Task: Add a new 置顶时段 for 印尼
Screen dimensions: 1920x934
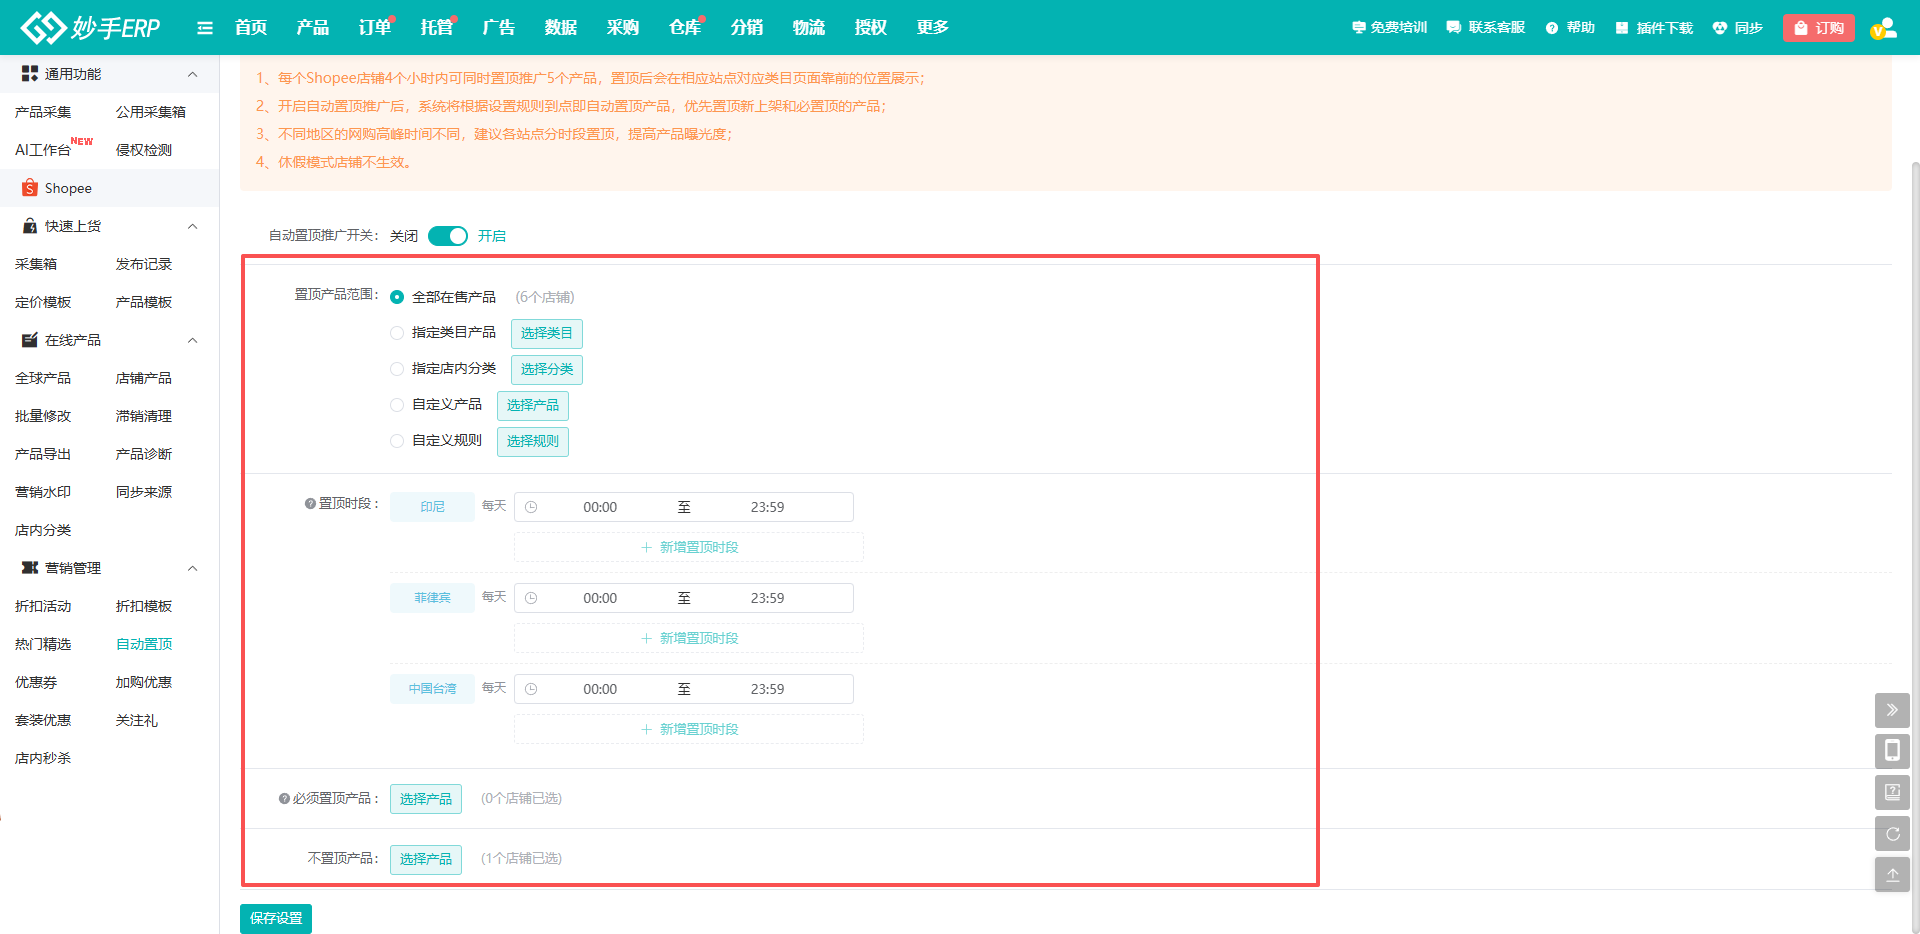Action: [689, 547]
